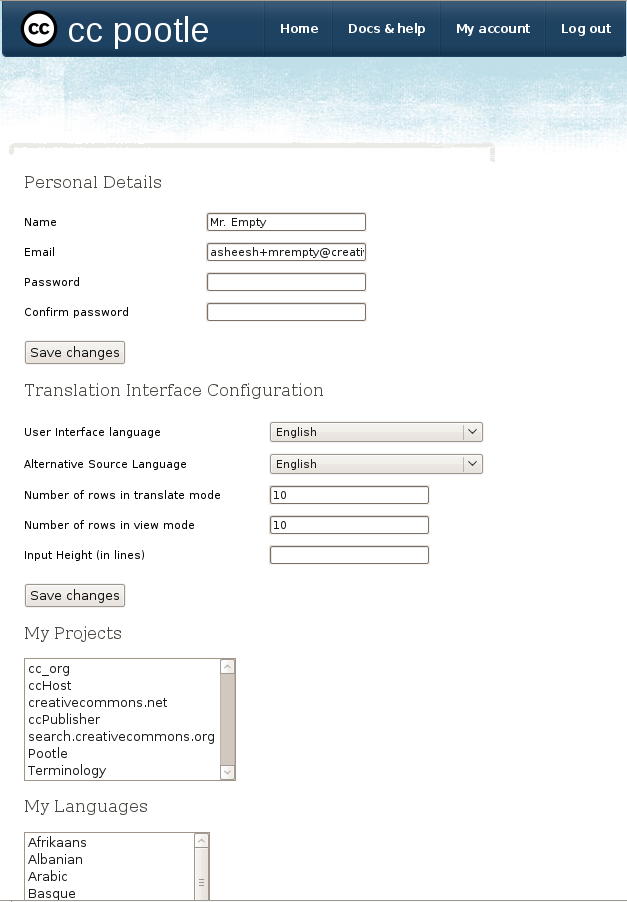Select Terminology in My Projects list
This screenshot has width=627, height=902.
(67, 771)
